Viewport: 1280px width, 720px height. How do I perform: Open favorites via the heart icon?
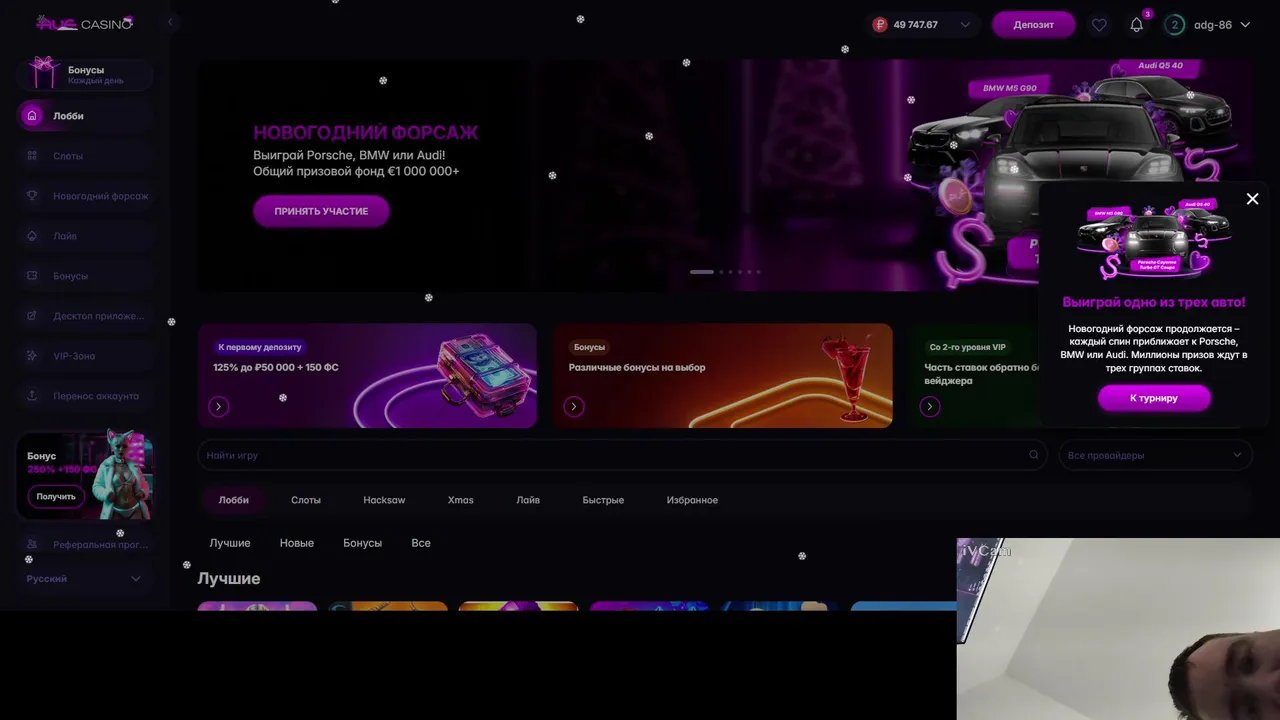click(x=1099, y=25)
